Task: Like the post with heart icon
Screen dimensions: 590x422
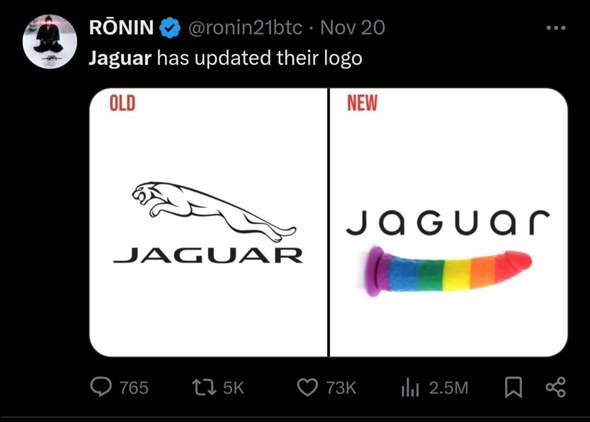Action: (307, 387)
